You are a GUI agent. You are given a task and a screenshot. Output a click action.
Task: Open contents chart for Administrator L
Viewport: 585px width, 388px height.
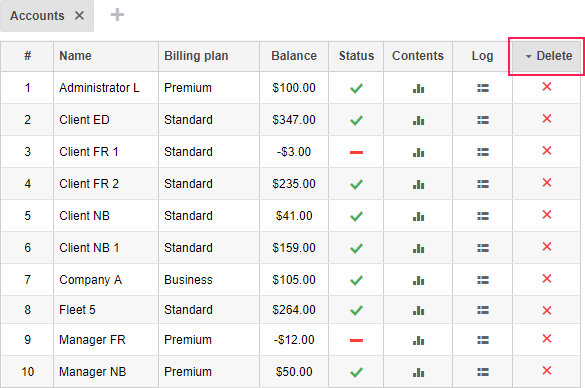(x=418, y=88)
